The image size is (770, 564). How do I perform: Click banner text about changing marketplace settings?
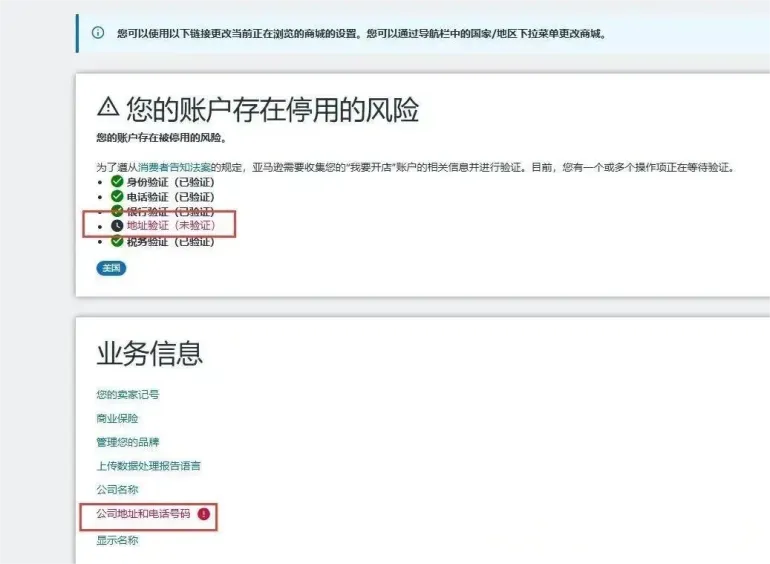click(x=361, y=33)
